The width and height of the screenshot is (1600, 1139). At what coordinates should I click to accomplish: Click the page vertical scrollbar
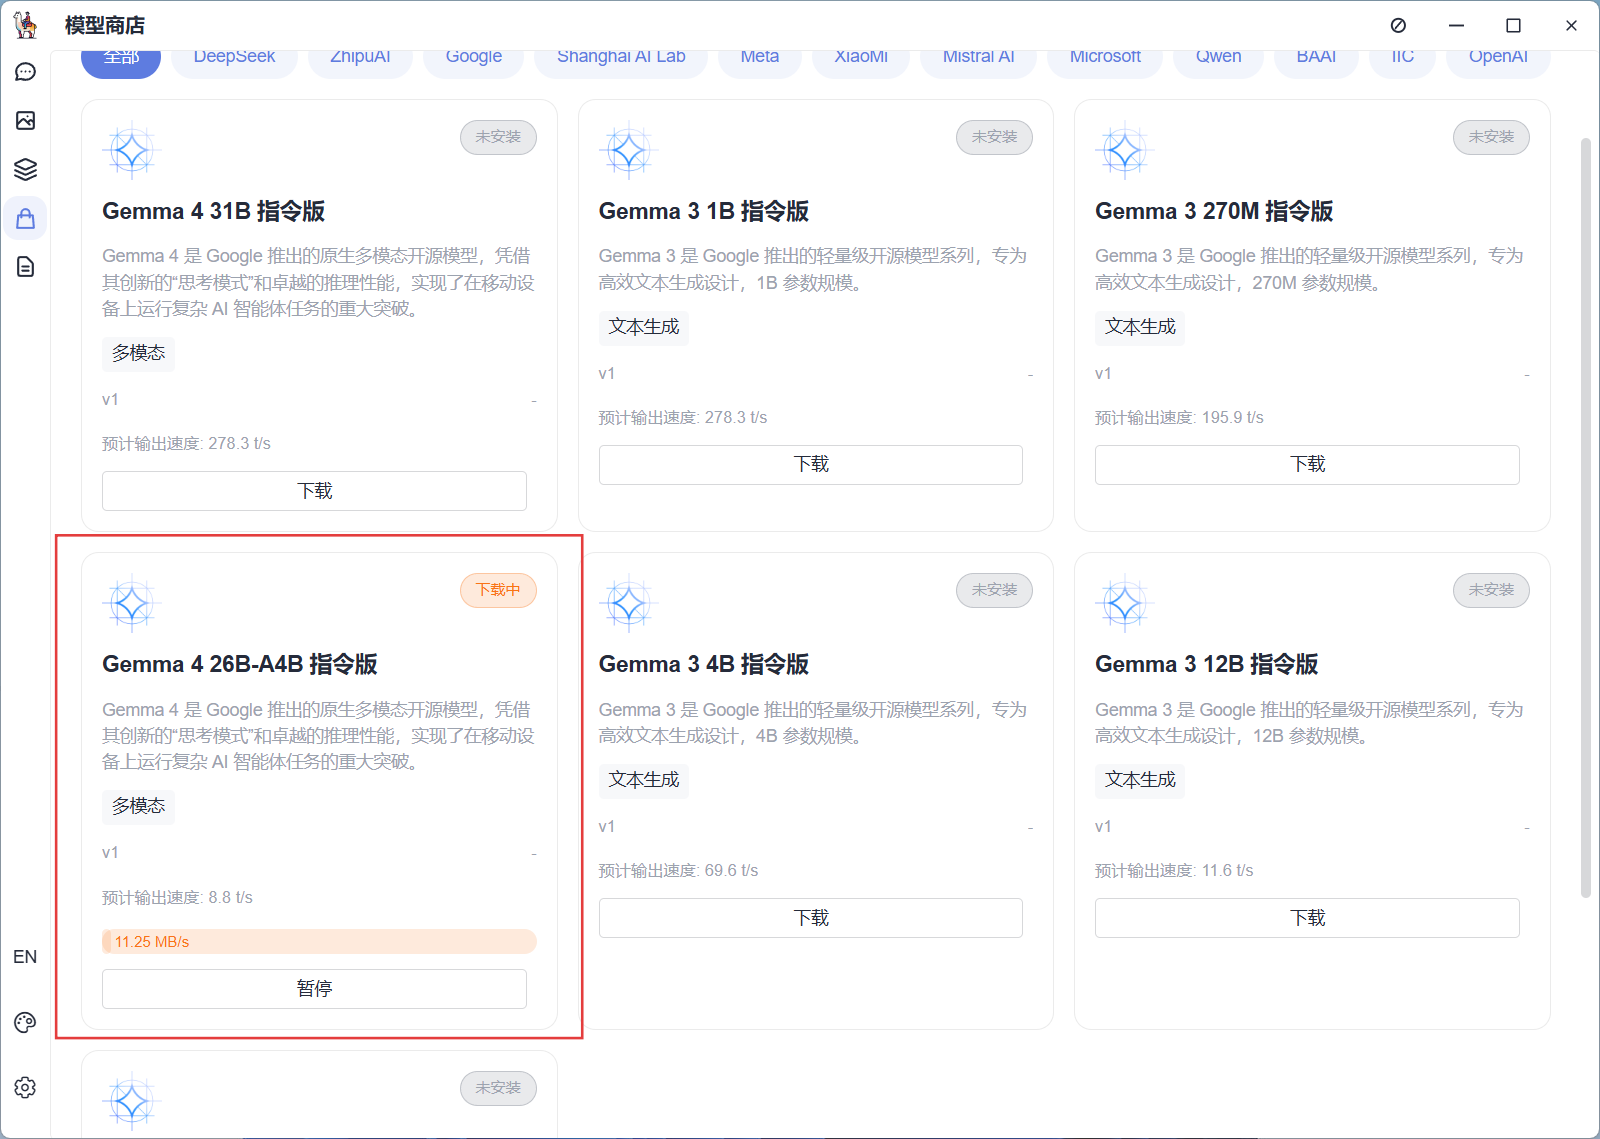[x=1585, y=518]
